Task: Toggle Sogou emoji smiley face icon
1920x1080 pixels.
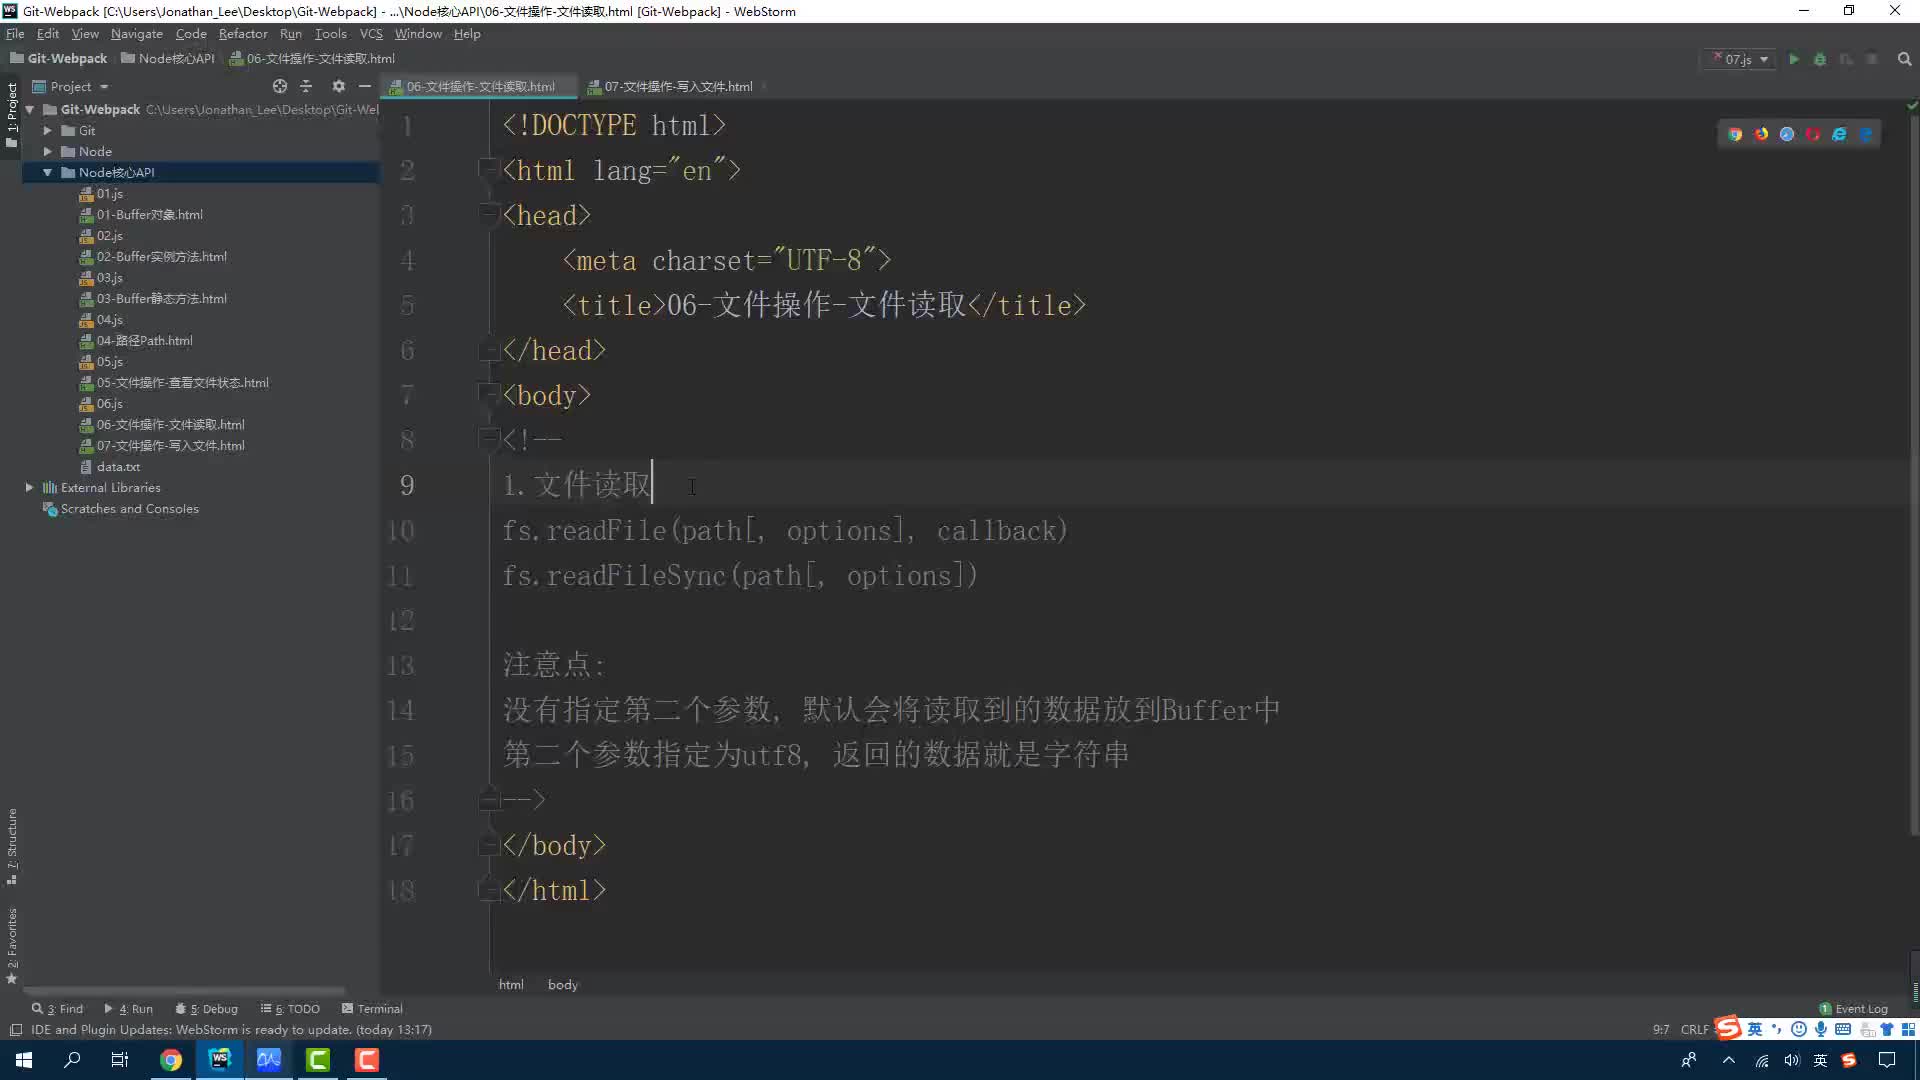Action: pos(1799,1029)
